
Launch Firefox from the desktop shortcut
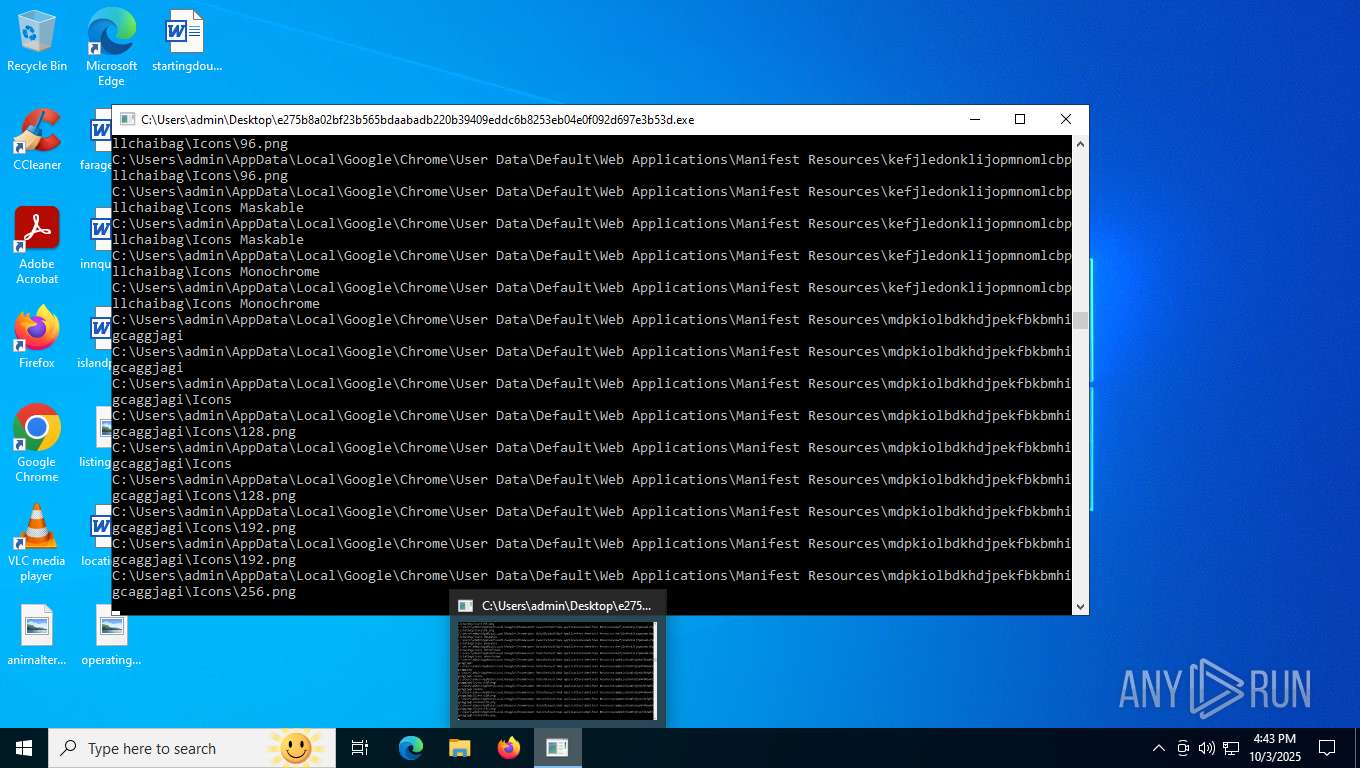pyautogui.click(x=37, y=338)
